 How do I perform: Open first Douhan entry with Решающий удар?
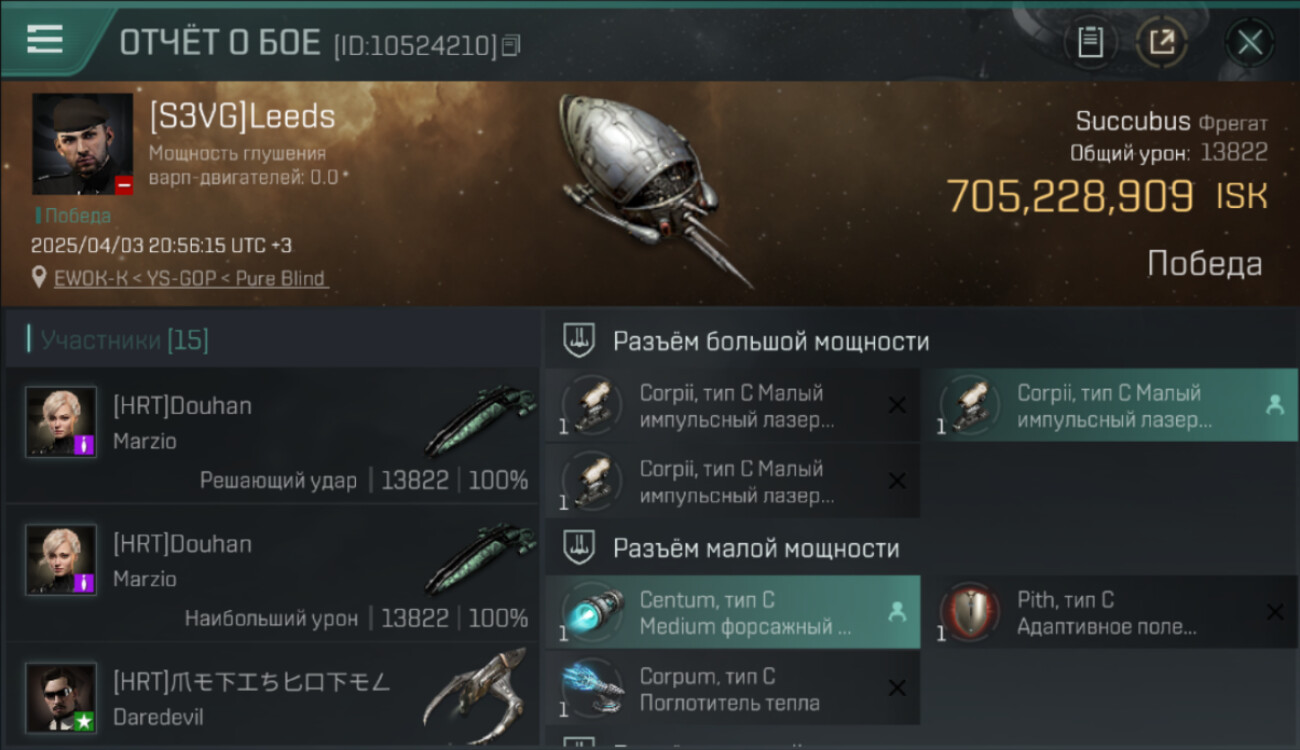[272, 435]
